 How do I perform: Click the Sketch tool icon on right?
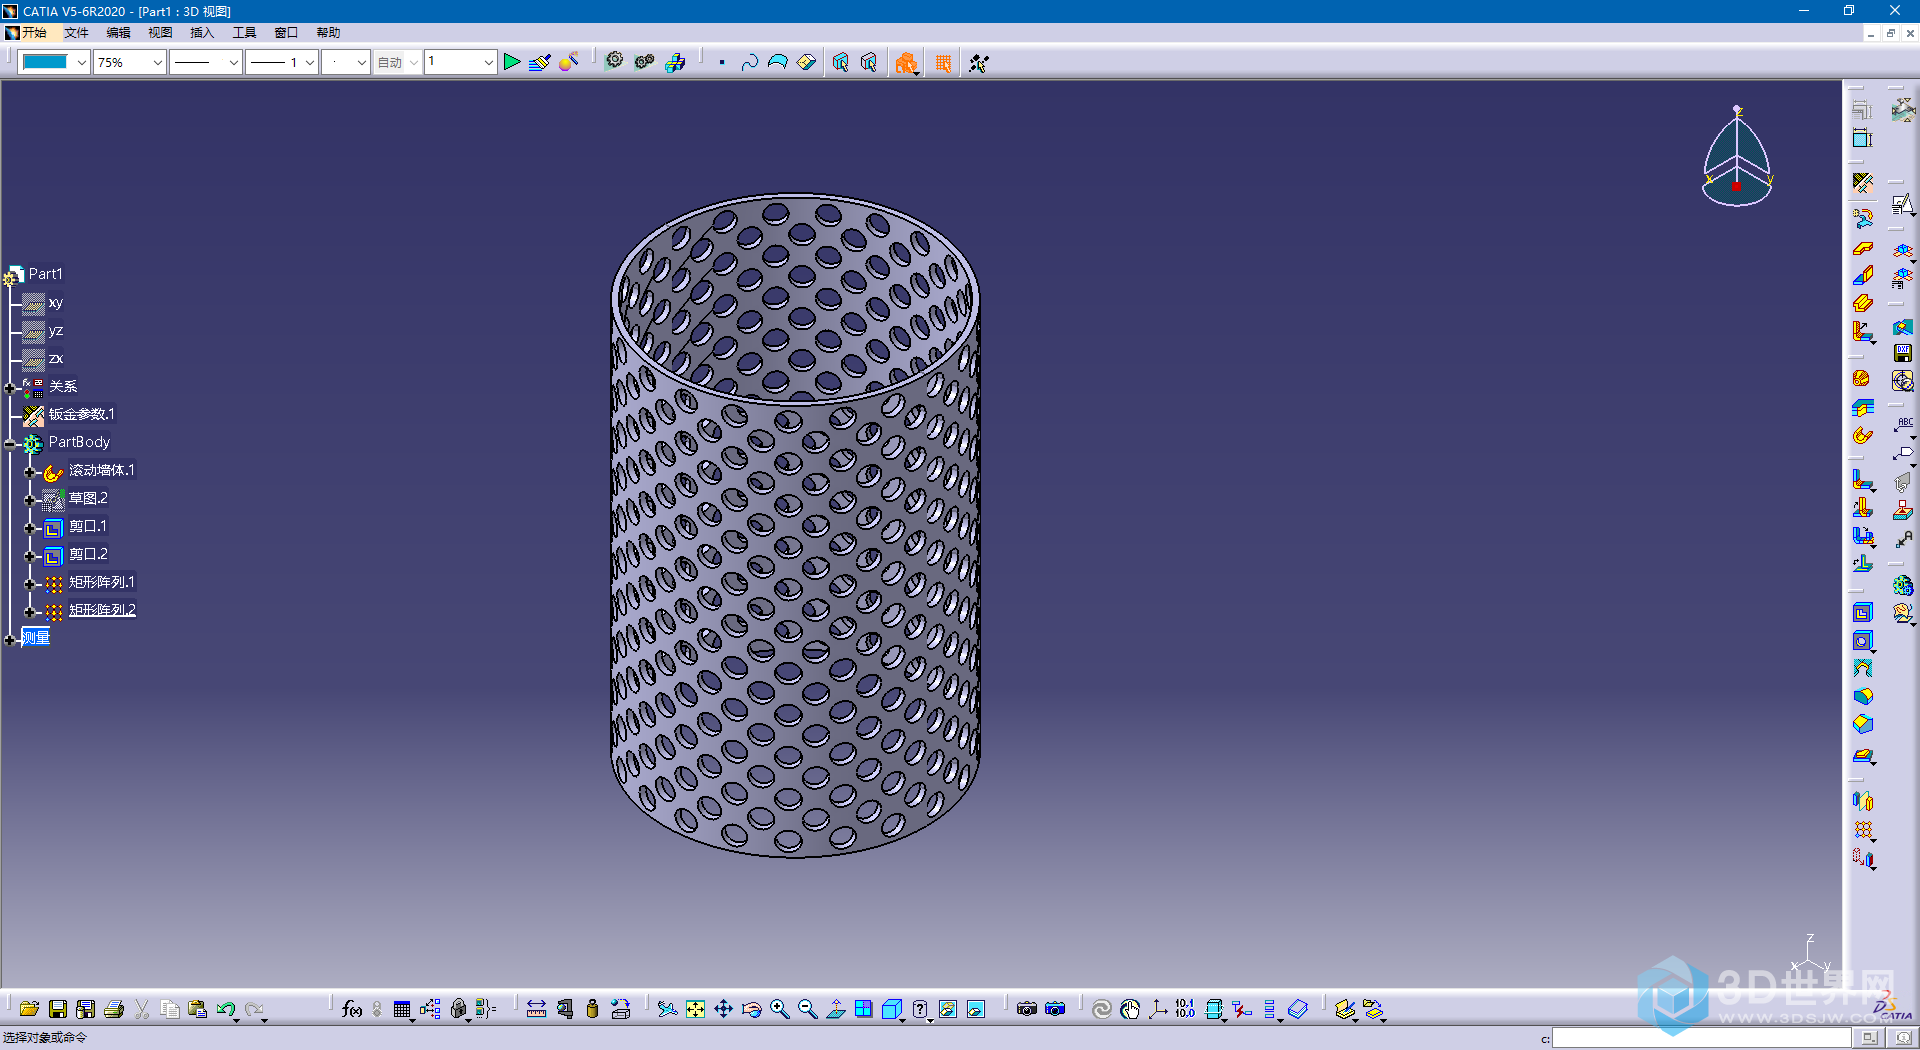1902,205
